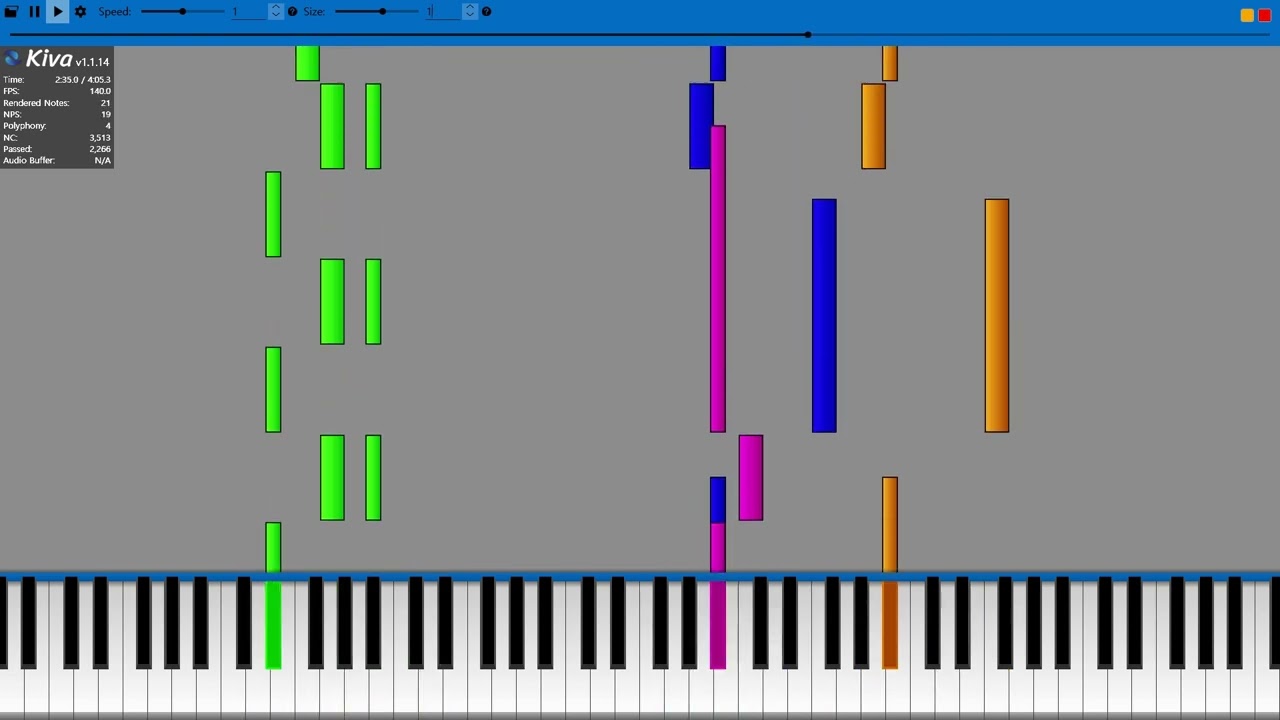Image resolution: width=1280 pixels, height=720 pixels.
Task: Click the green highlighted piano key
Action: pos(273,625)
